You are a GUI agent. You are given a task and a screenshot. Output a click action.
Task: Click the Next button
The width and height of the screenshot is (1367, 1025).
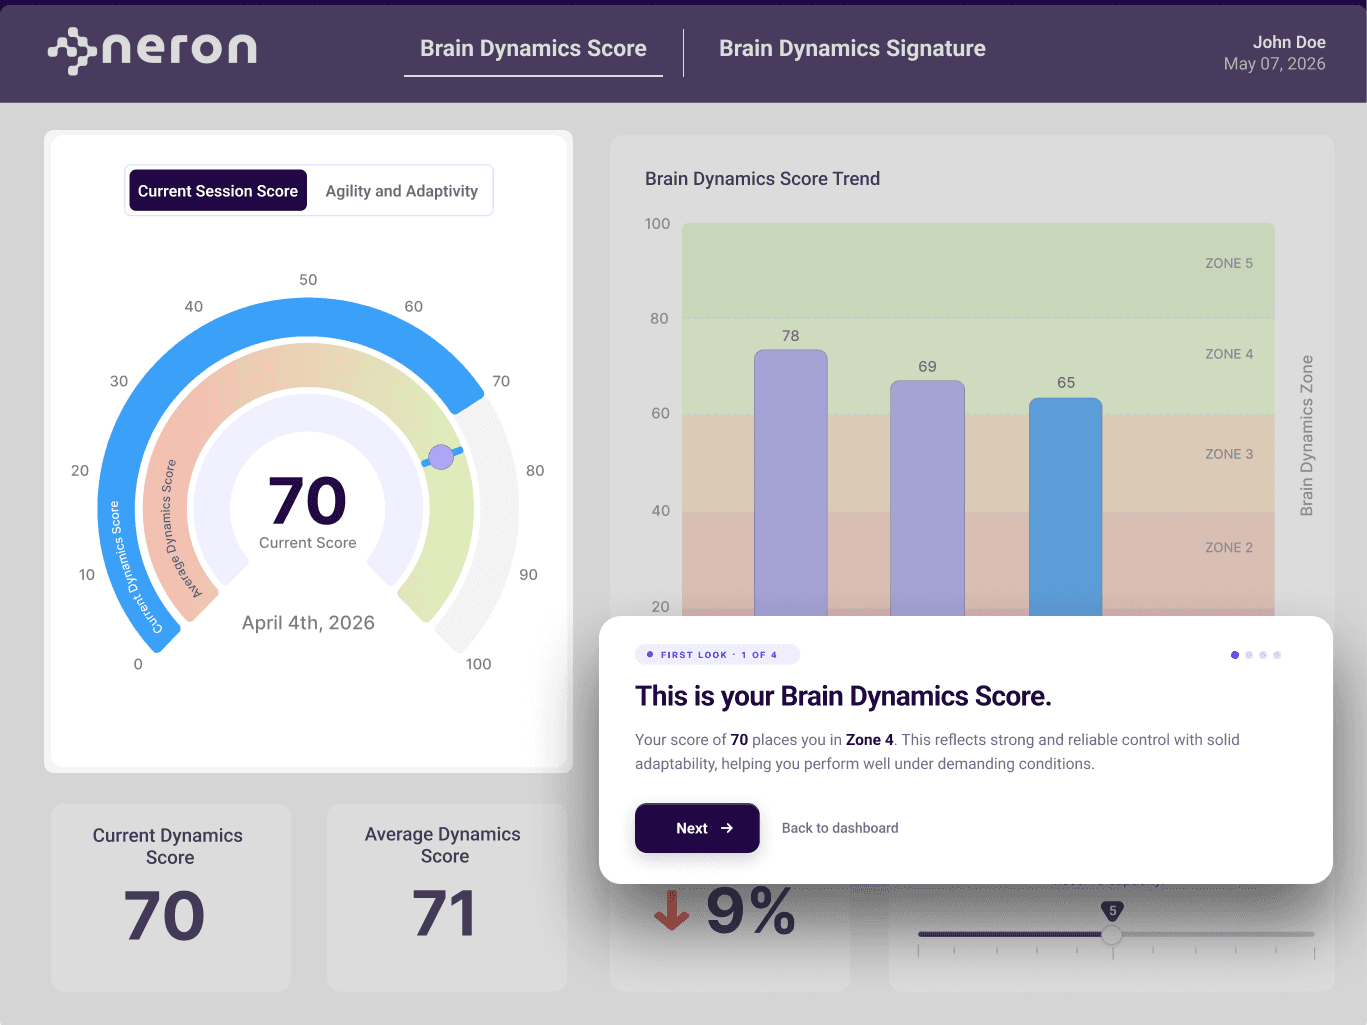click(697, 828)
